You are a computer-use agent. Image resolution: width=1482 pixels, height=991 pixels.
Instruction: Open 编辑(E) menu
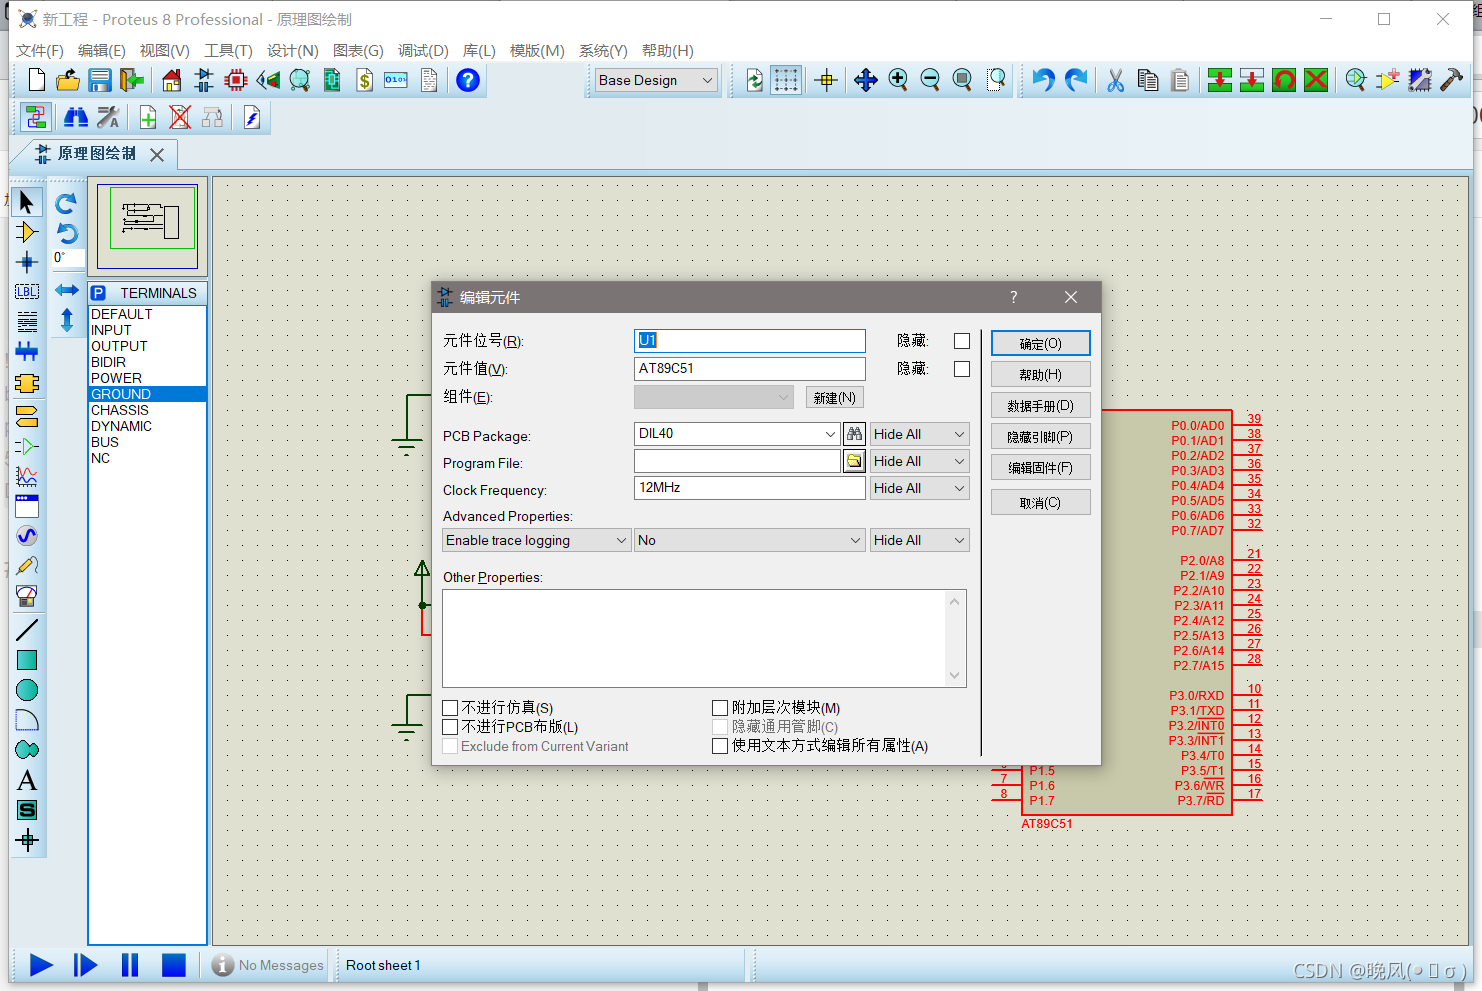pos(102,51)
